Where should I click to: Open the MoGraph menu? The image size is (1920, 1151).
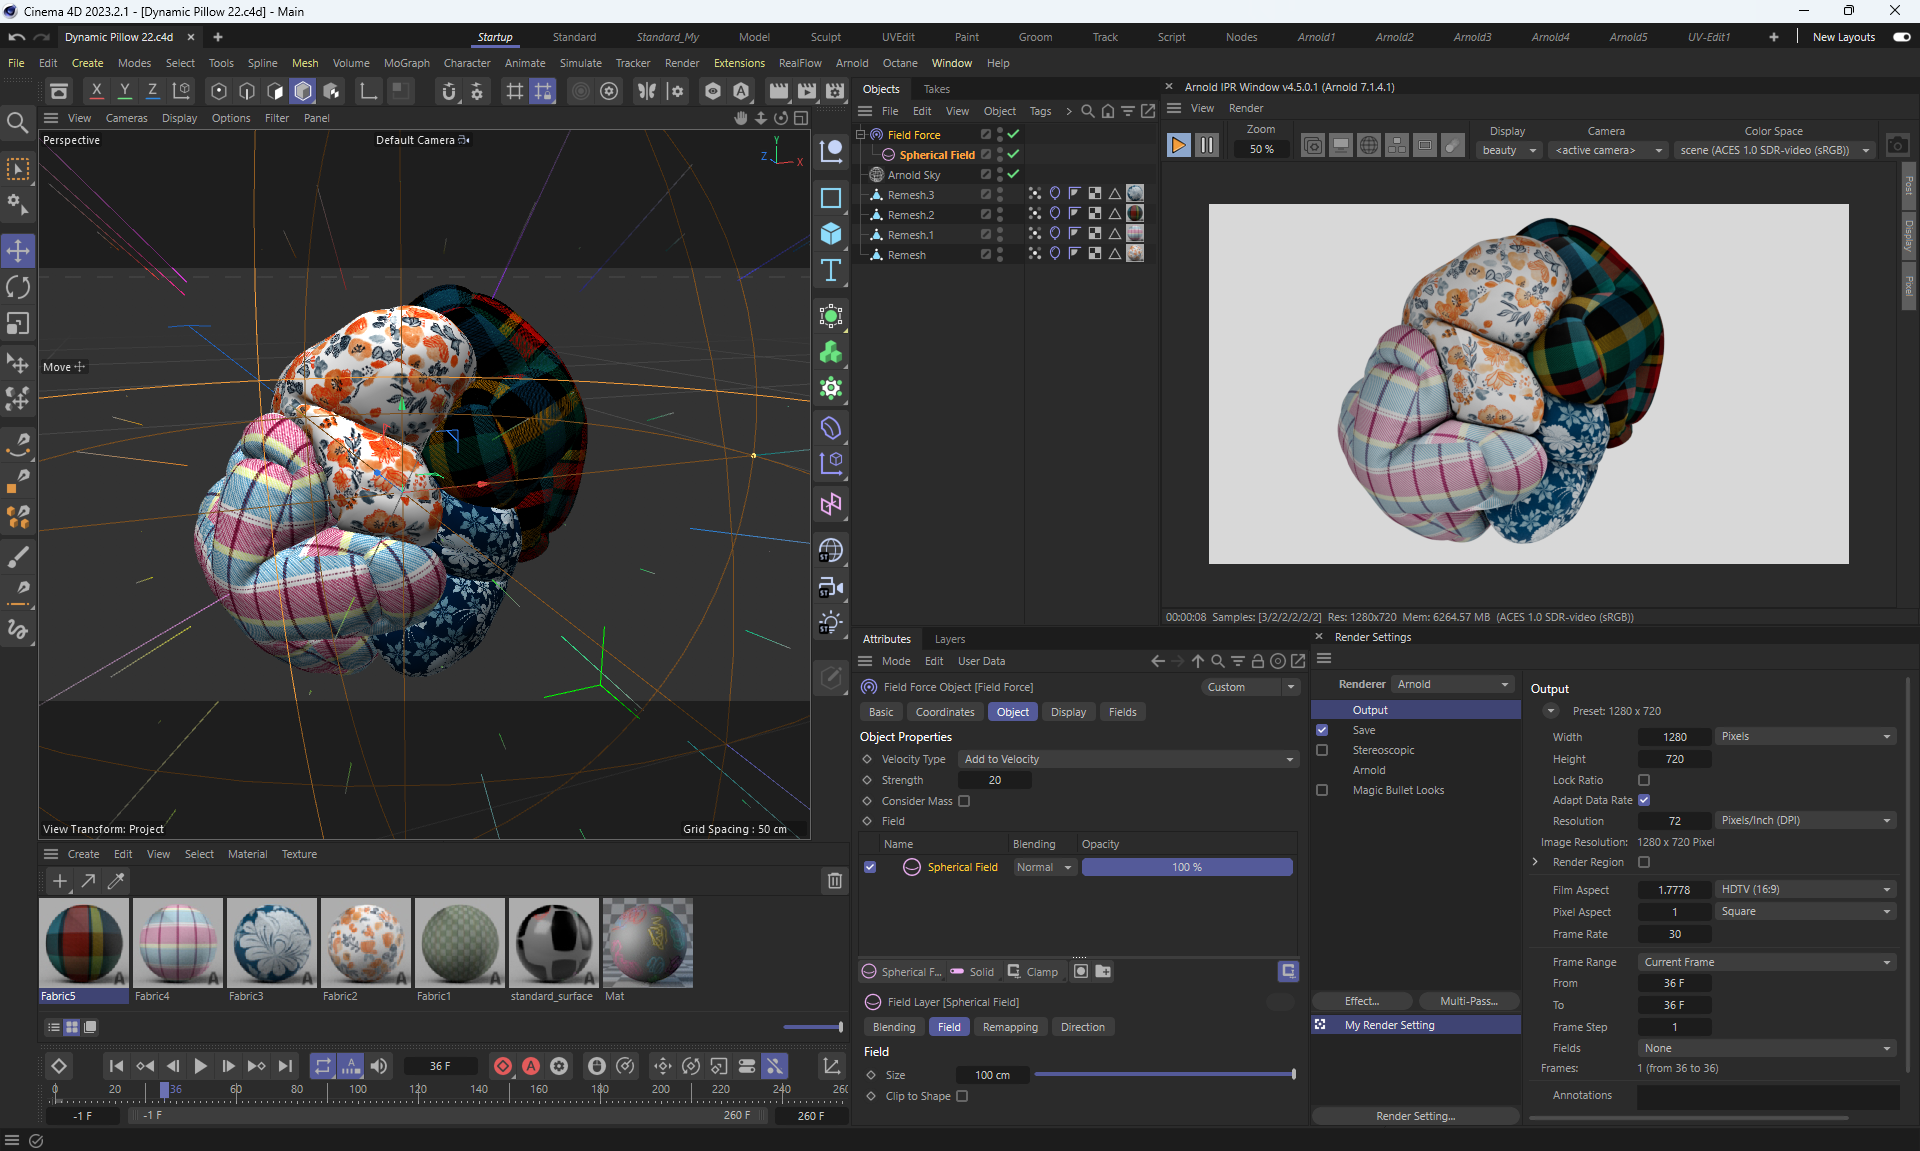[406, 63]
